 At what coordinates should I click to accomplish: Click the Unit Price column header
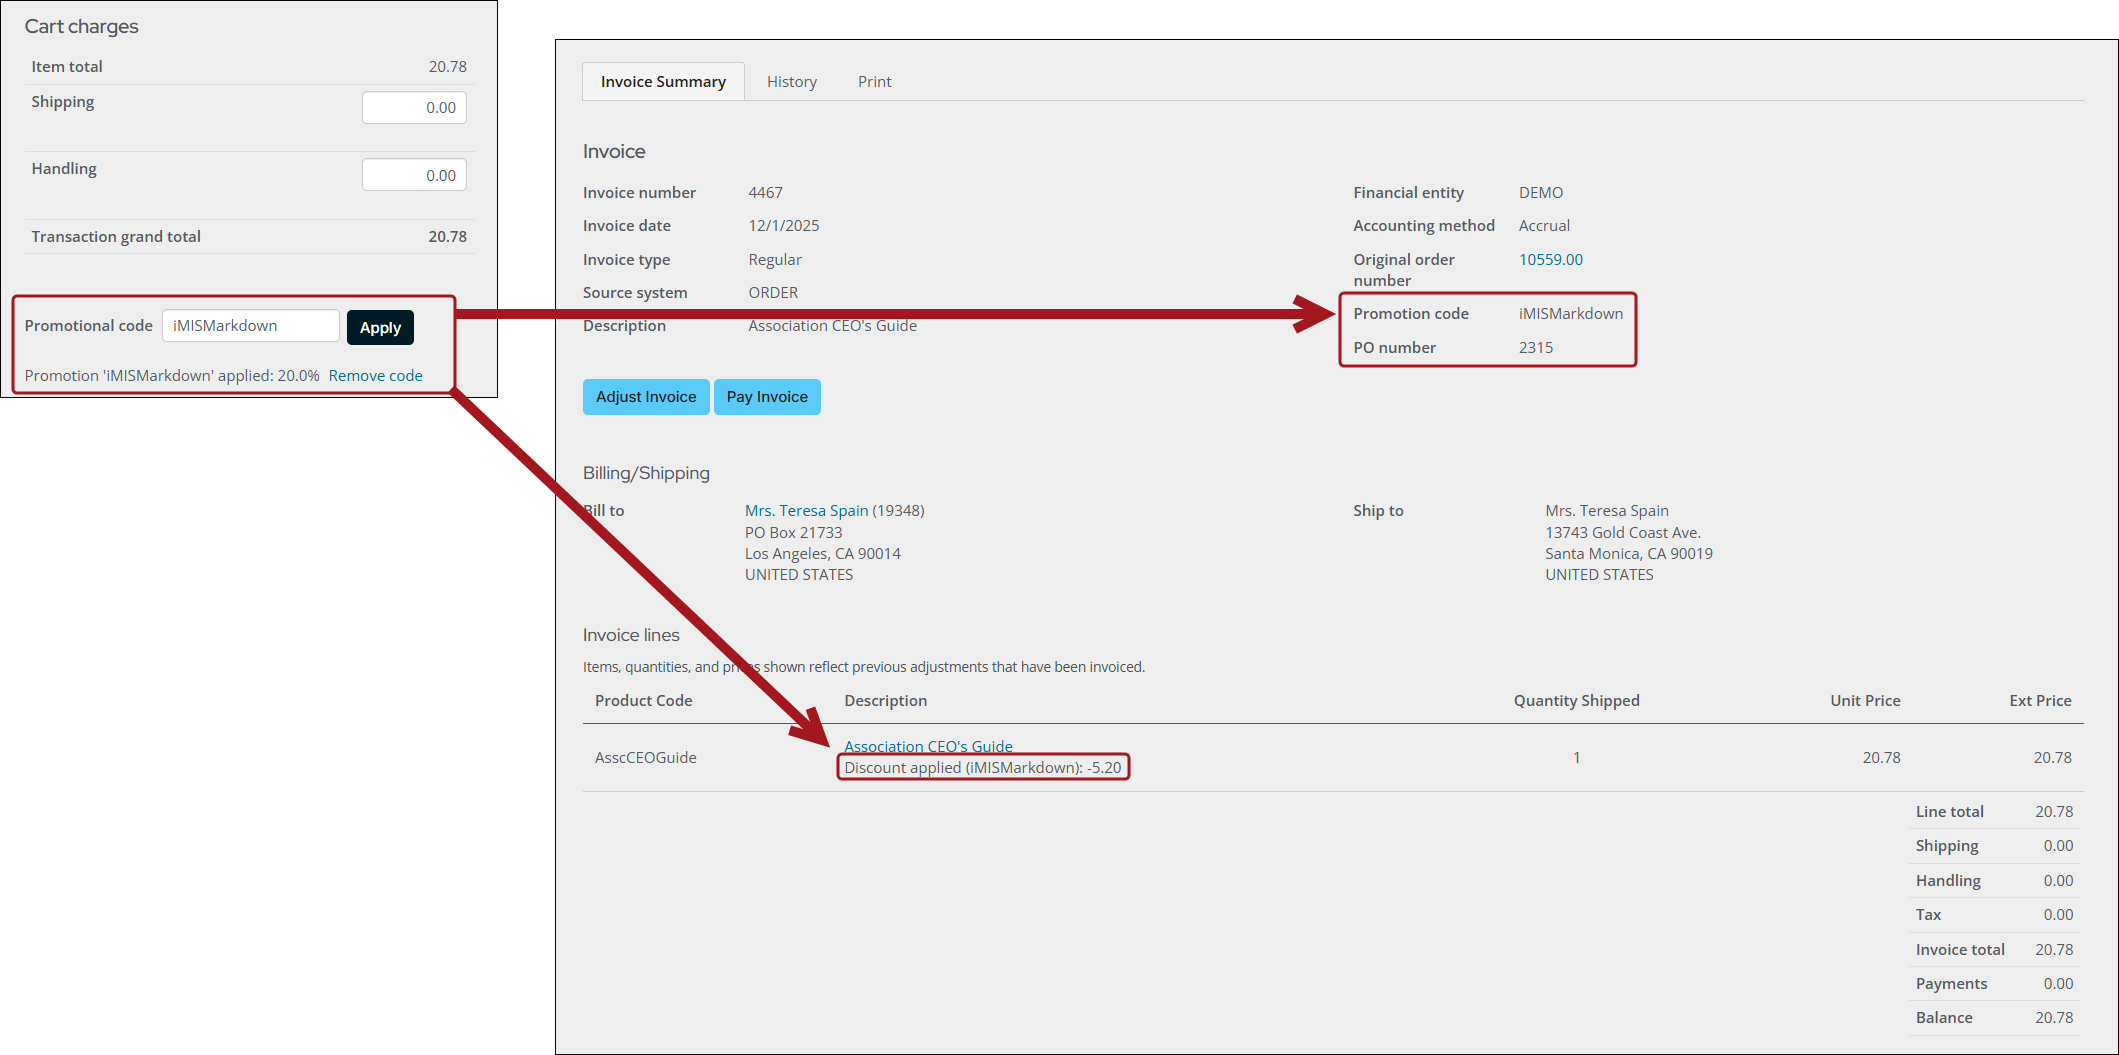[1864, 701]
